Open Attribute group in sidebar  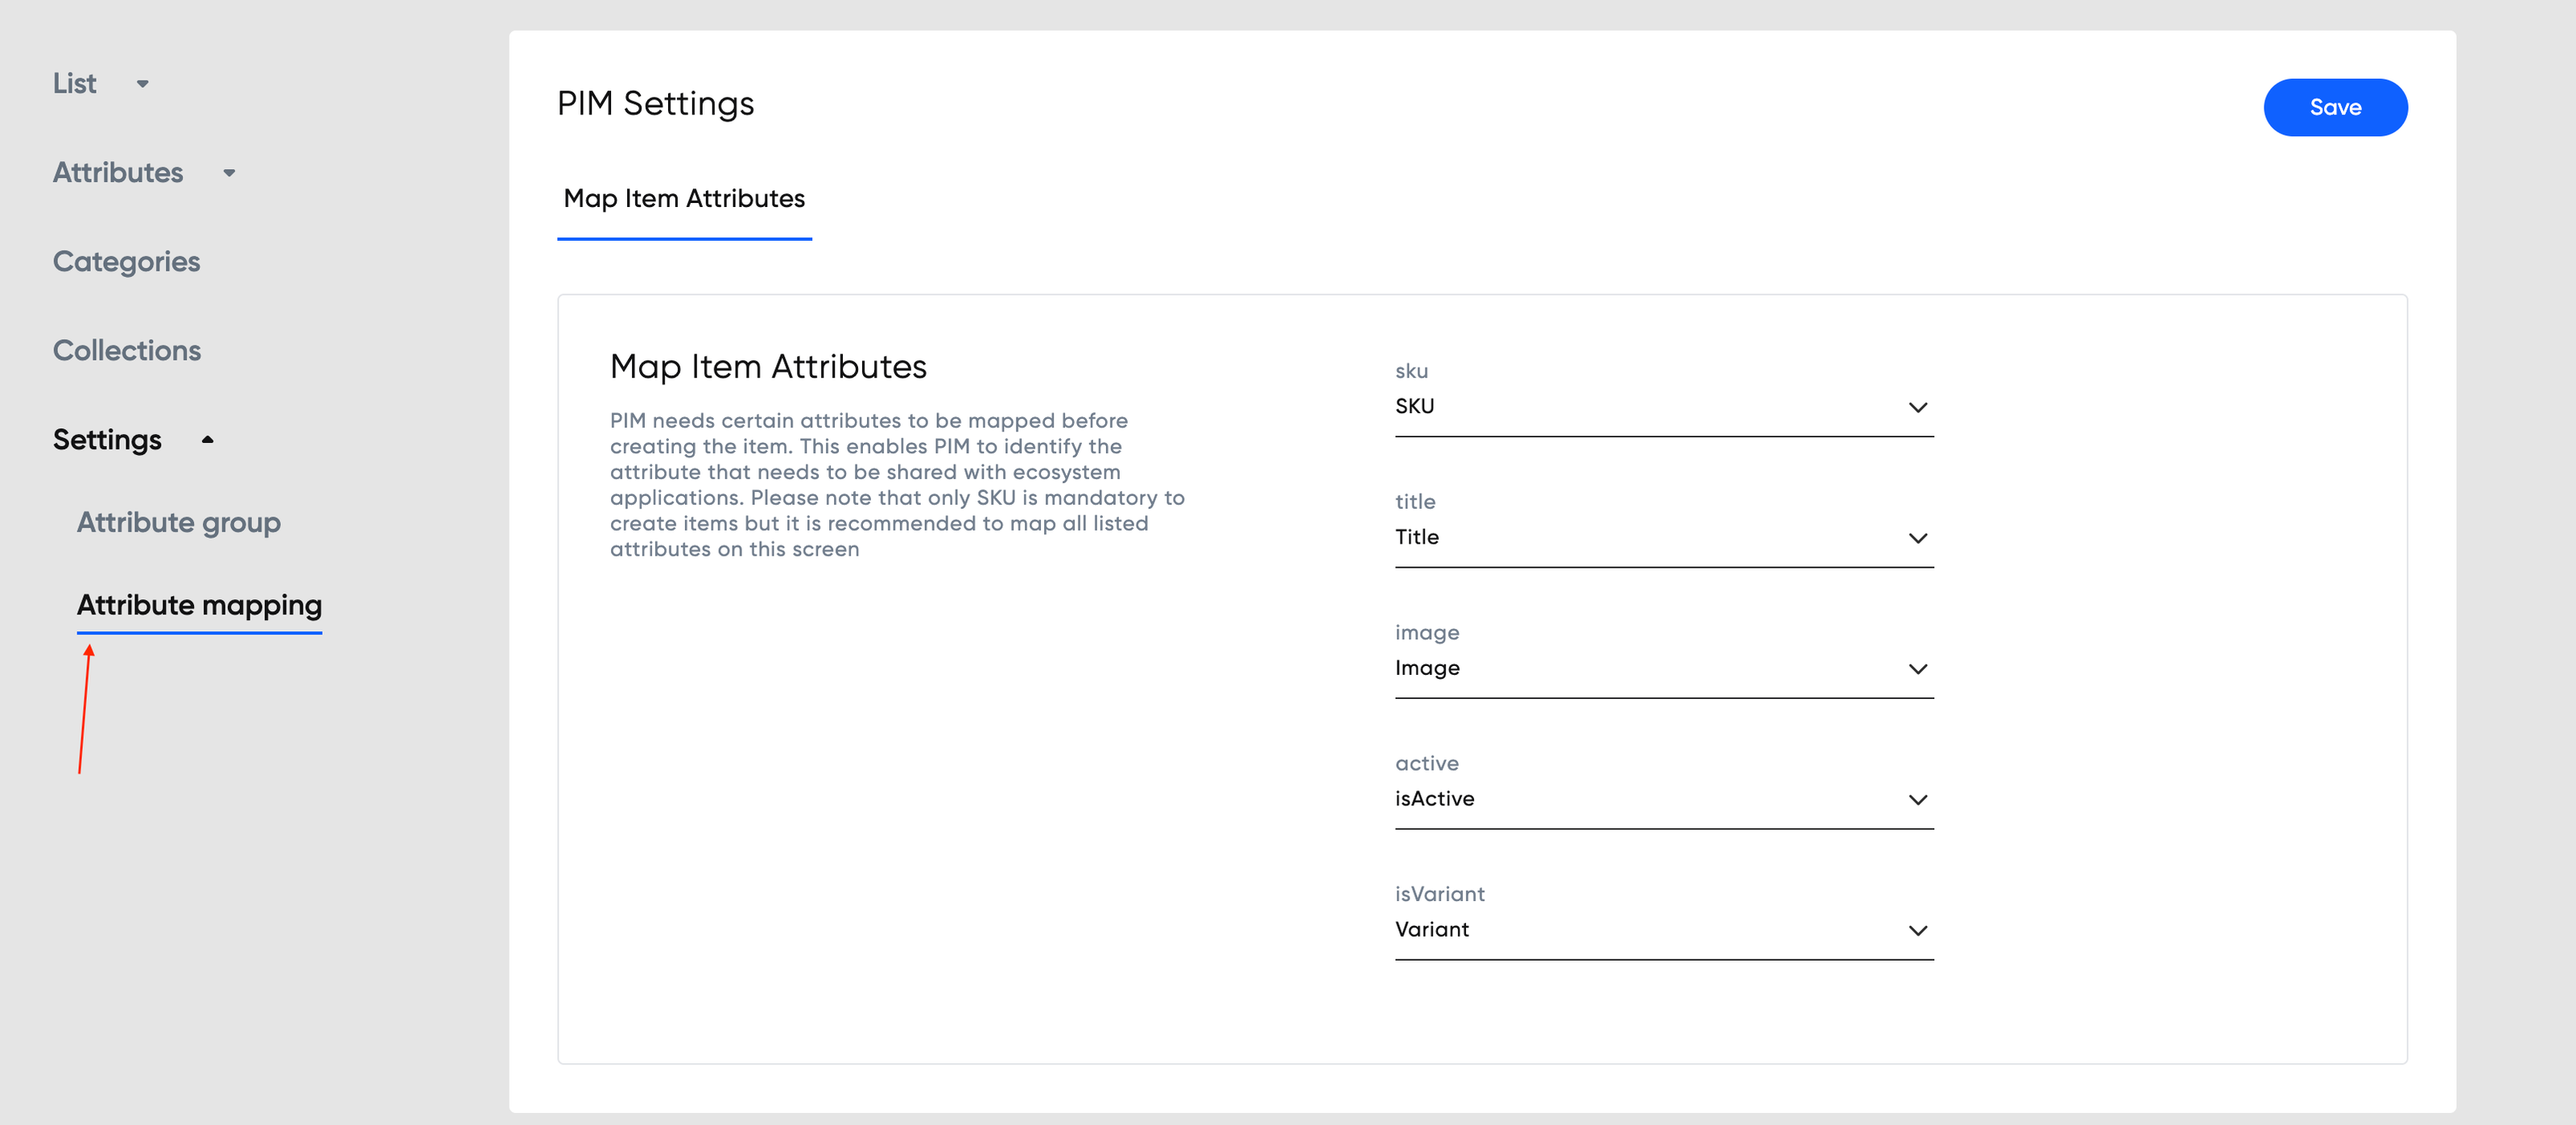[x=178, y=522]
